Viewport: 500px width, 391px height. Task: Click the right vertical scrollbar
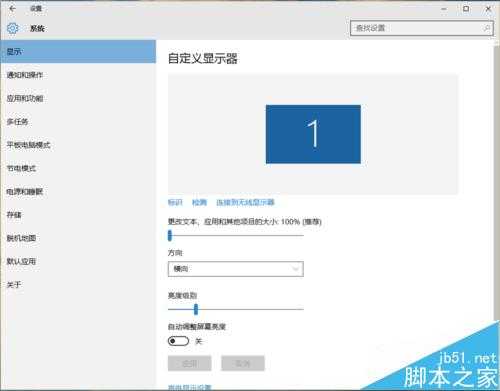(x=496, y=182)
